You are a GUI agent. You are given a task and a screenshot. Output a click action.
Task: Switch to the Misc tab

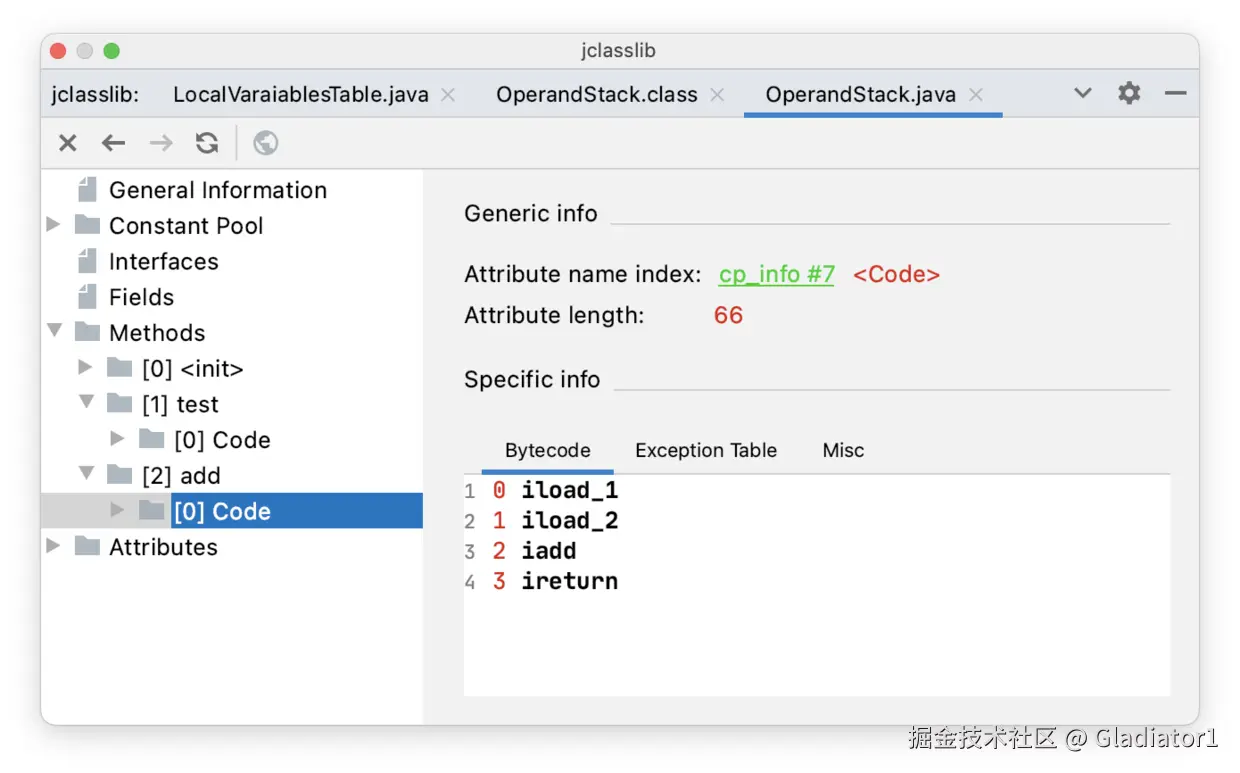(x=843, y=450)
